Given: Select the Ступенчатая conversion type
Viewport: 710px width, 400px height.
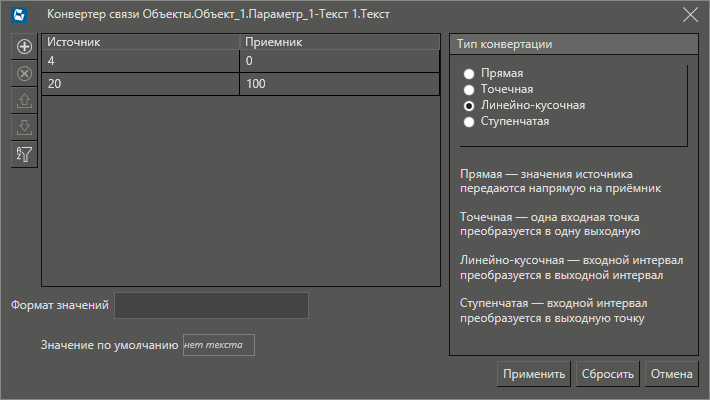Looking at the screenshot, I should tap(468, 121).
